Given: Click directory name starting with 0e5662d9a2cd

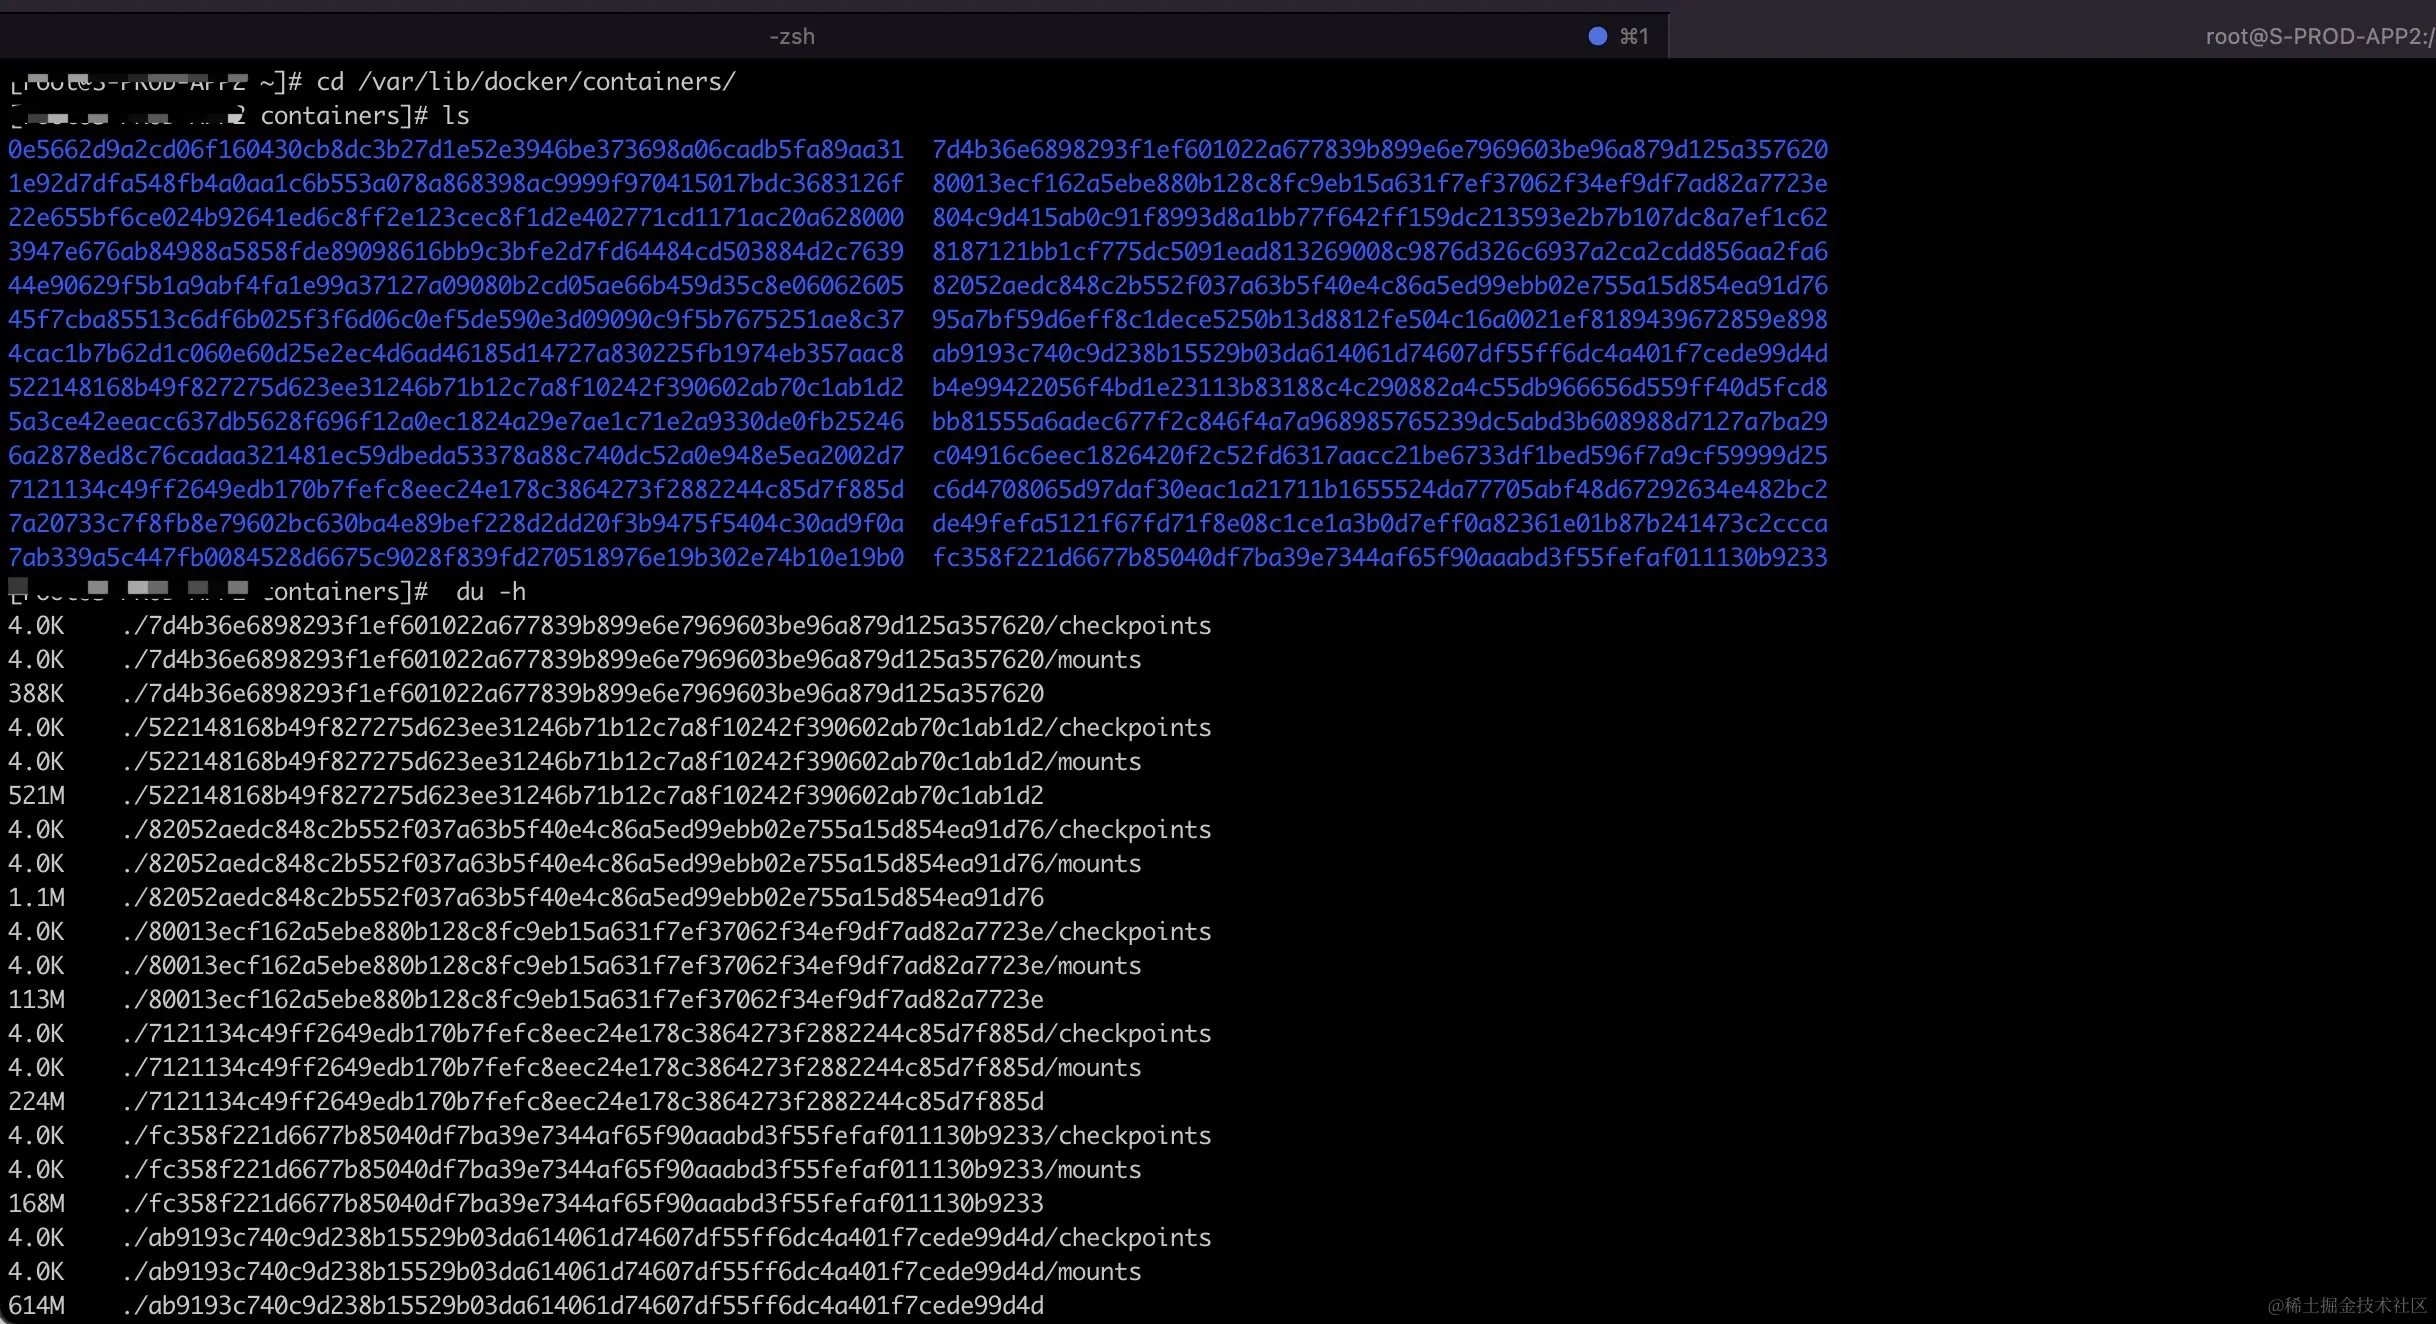Looking at the screenshot, I should coord(456,150).
